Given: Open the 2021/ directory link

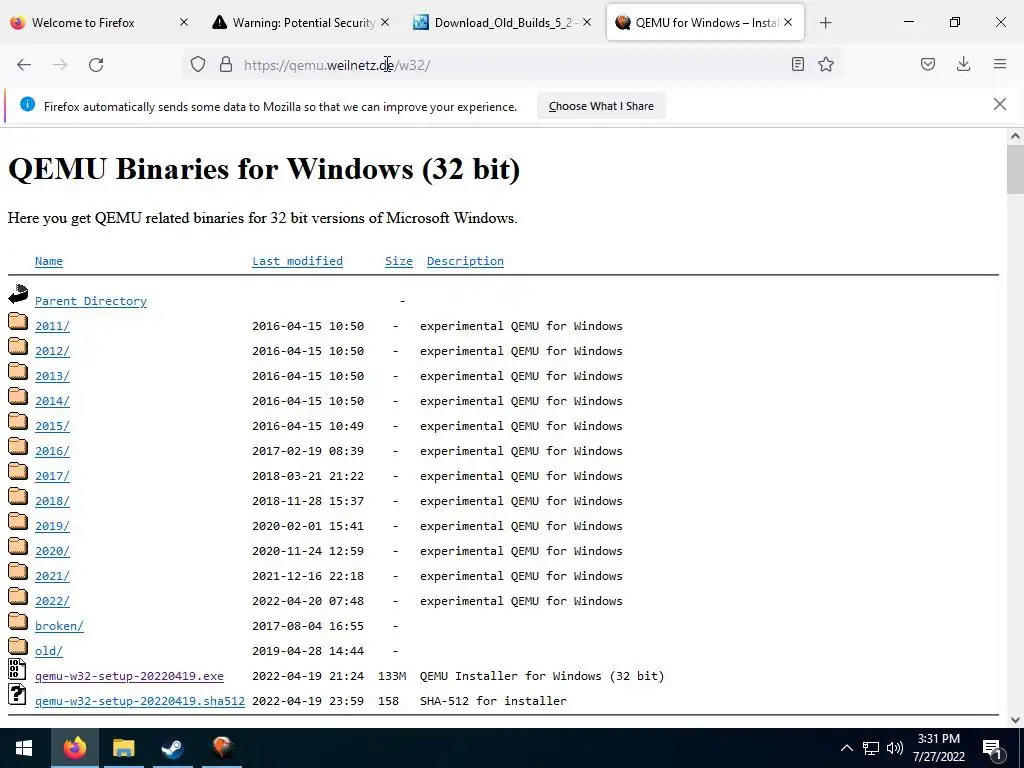Looking at the screenshot, I should click(52, 576).
